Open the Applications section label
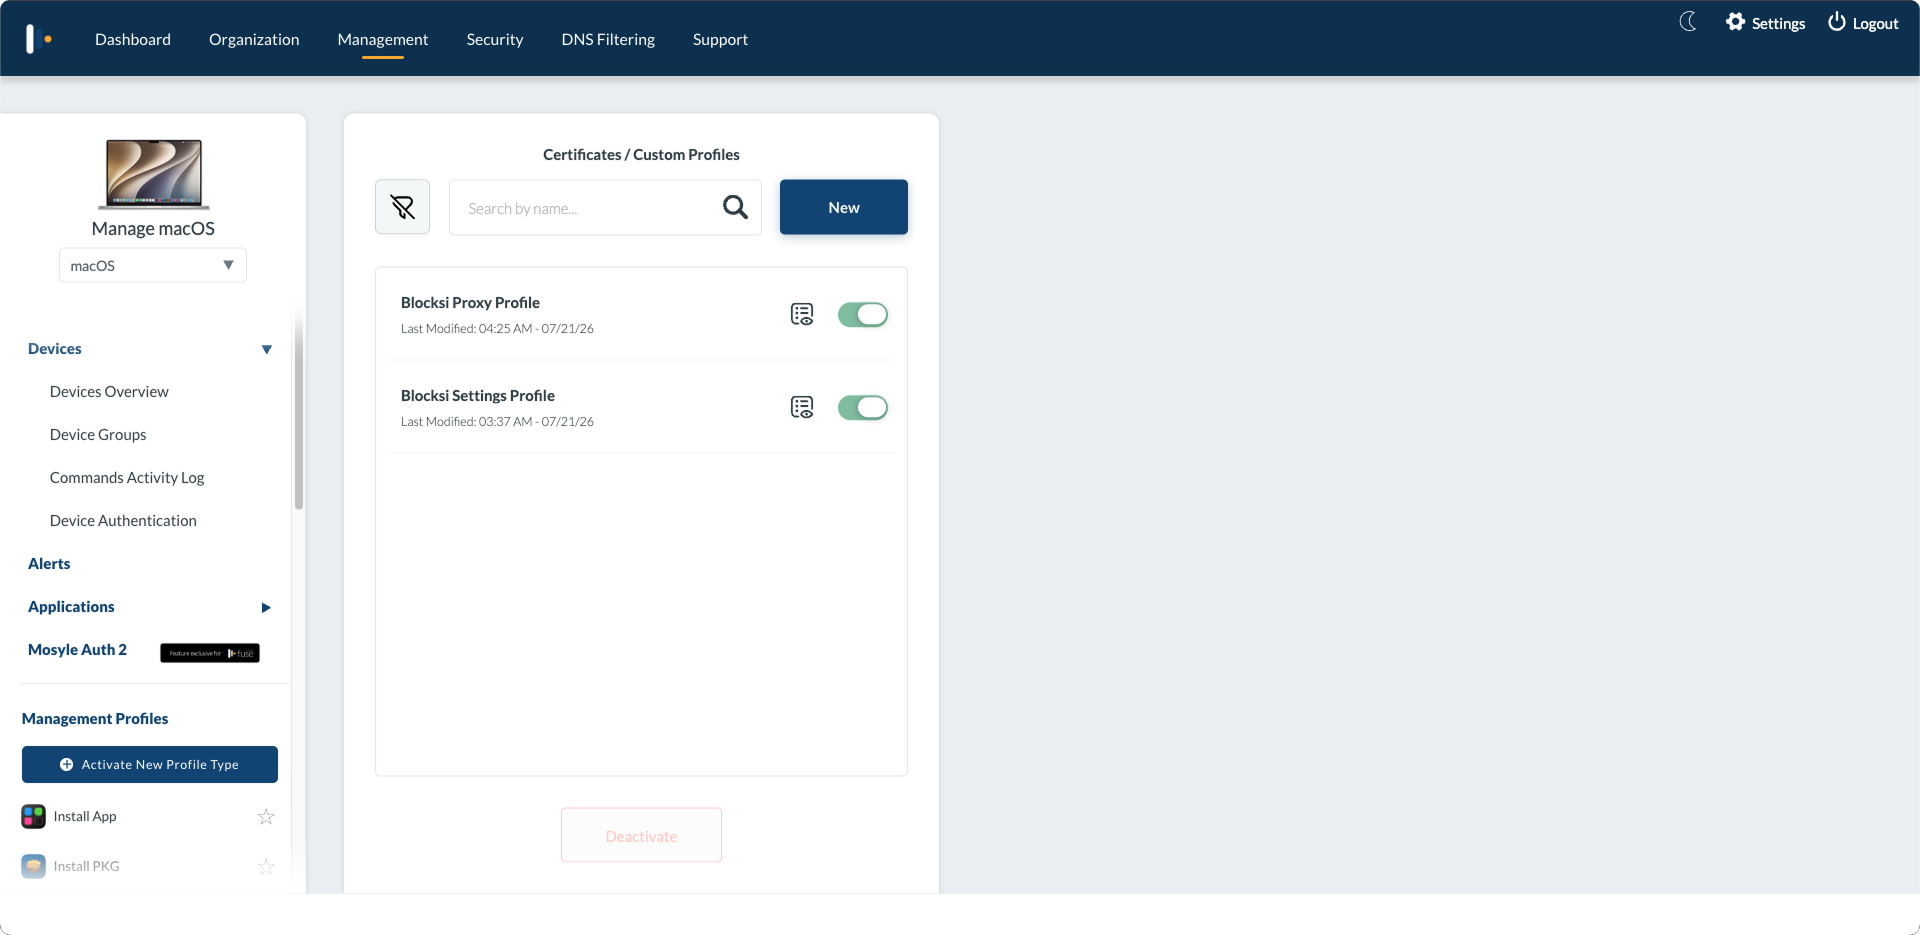This screenshot has height=935, width=1920. (x=71, y=606)
